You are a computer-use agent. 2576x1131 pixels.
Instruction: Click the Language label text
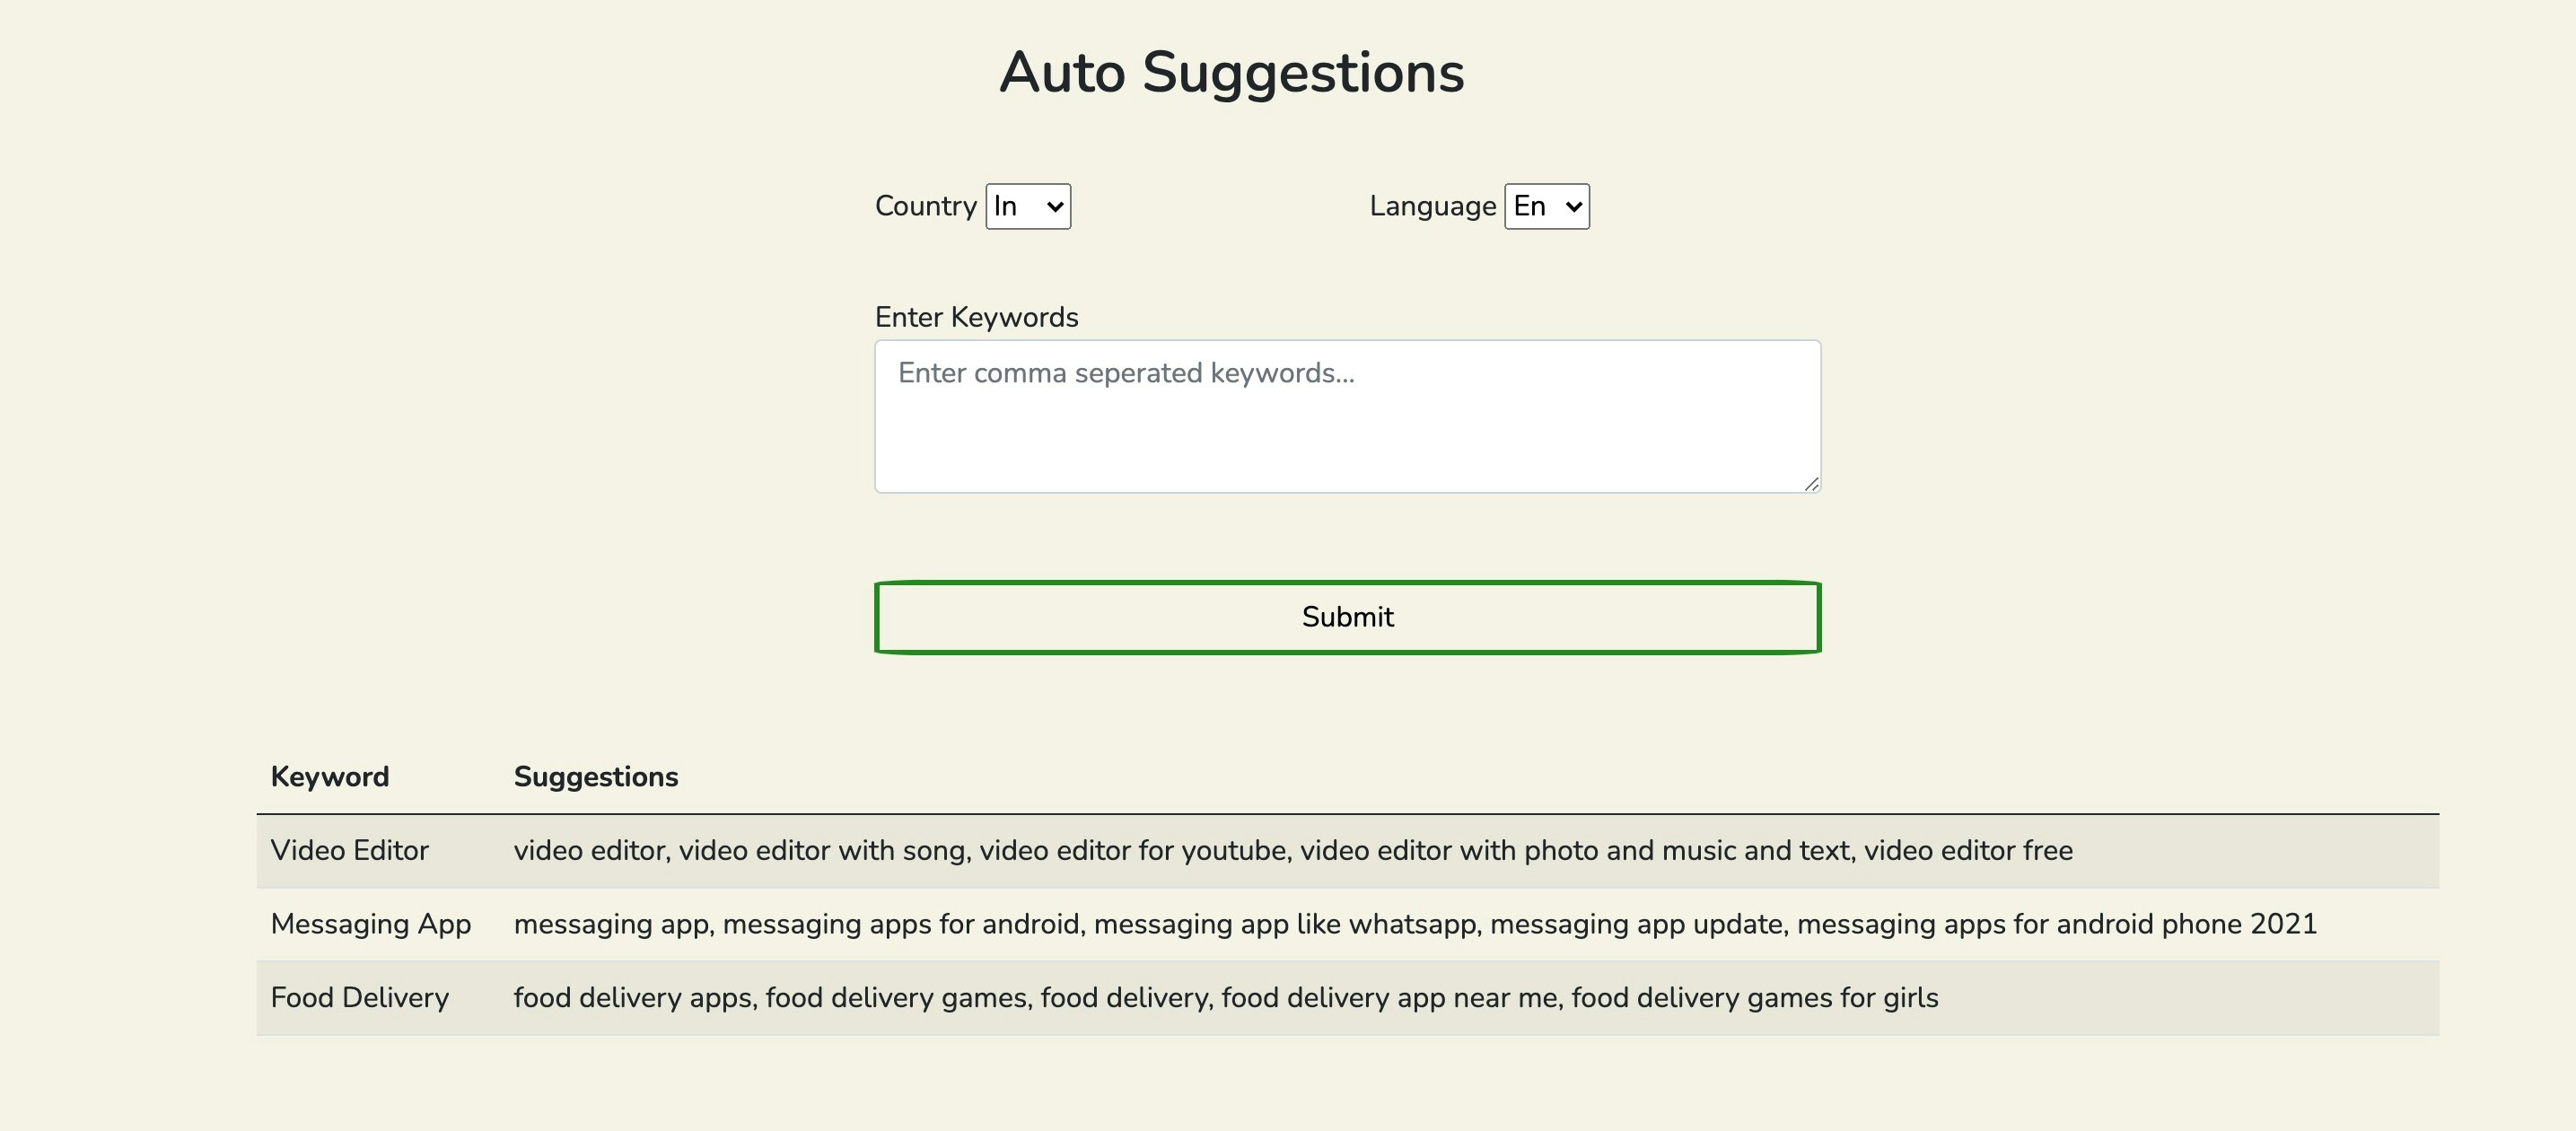1432,206
